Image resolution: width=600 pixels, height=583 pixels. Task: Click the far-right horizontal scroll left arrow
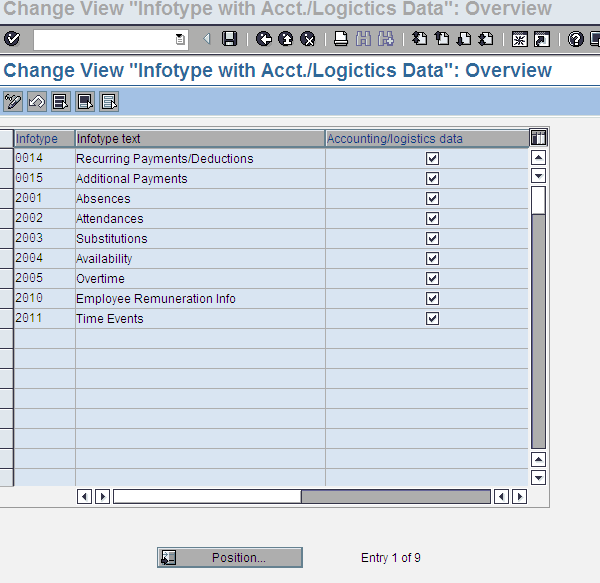point(501,497)
